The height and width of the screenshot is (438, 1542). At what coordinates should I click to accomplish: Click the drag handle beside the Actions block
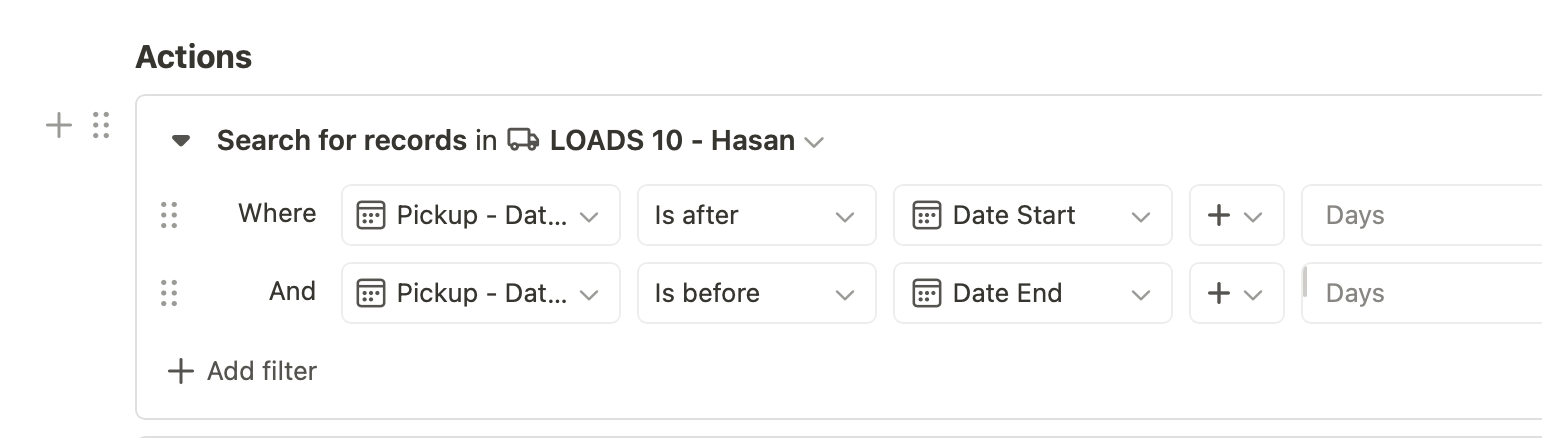click(x=100, y=126)
